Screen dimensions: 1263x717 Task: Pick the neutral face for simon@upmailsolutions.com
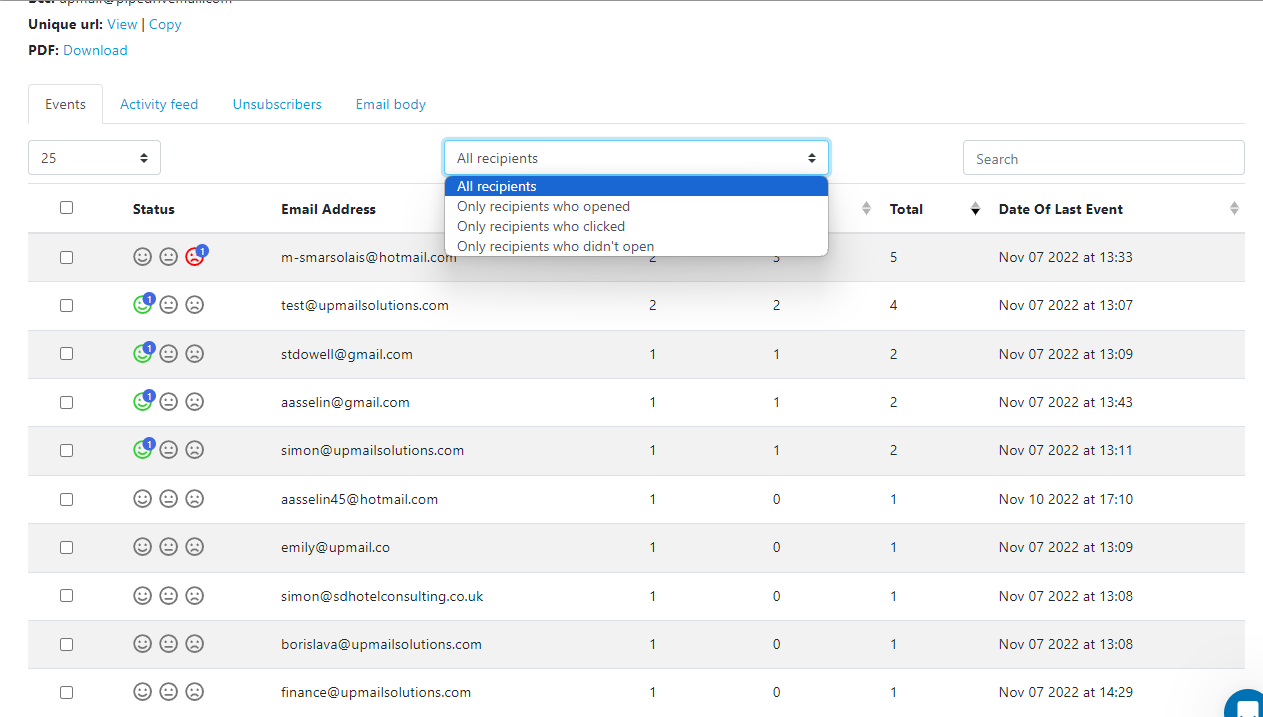coord(168,450)
